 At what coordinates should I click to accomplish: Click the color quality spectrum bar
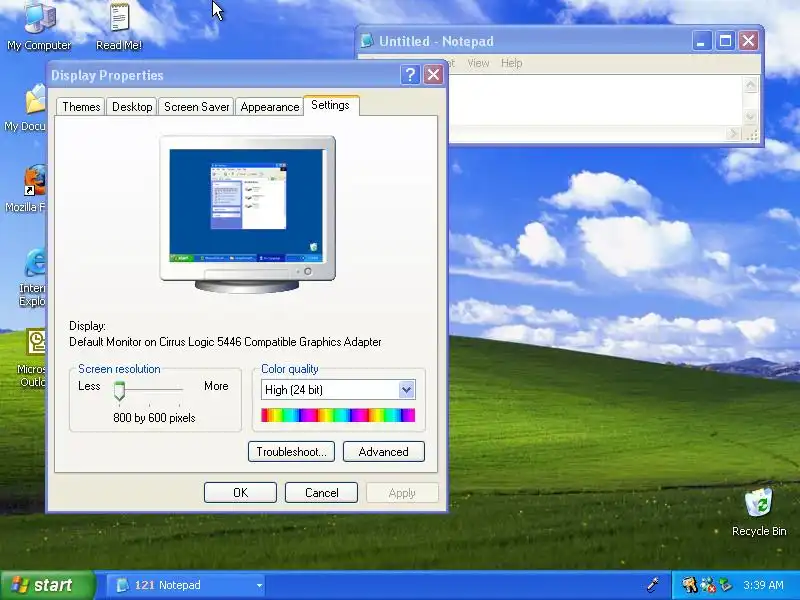point(338,415)
